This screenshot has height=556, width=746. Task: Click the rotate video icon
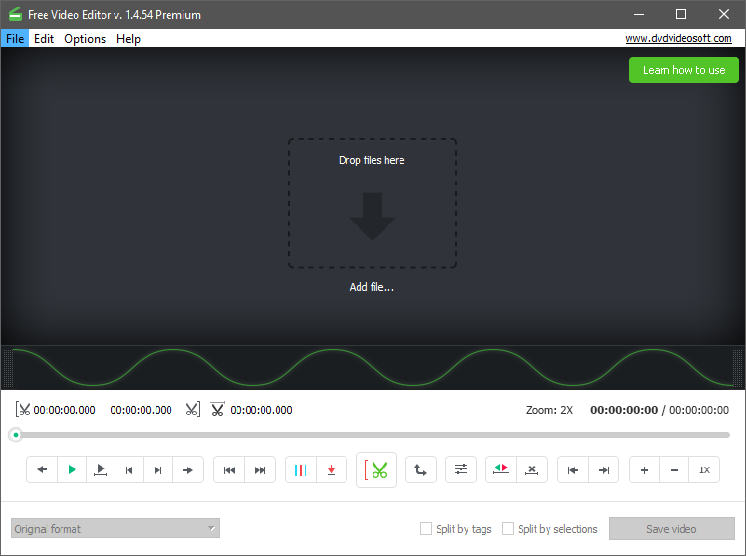coord(421,470)
